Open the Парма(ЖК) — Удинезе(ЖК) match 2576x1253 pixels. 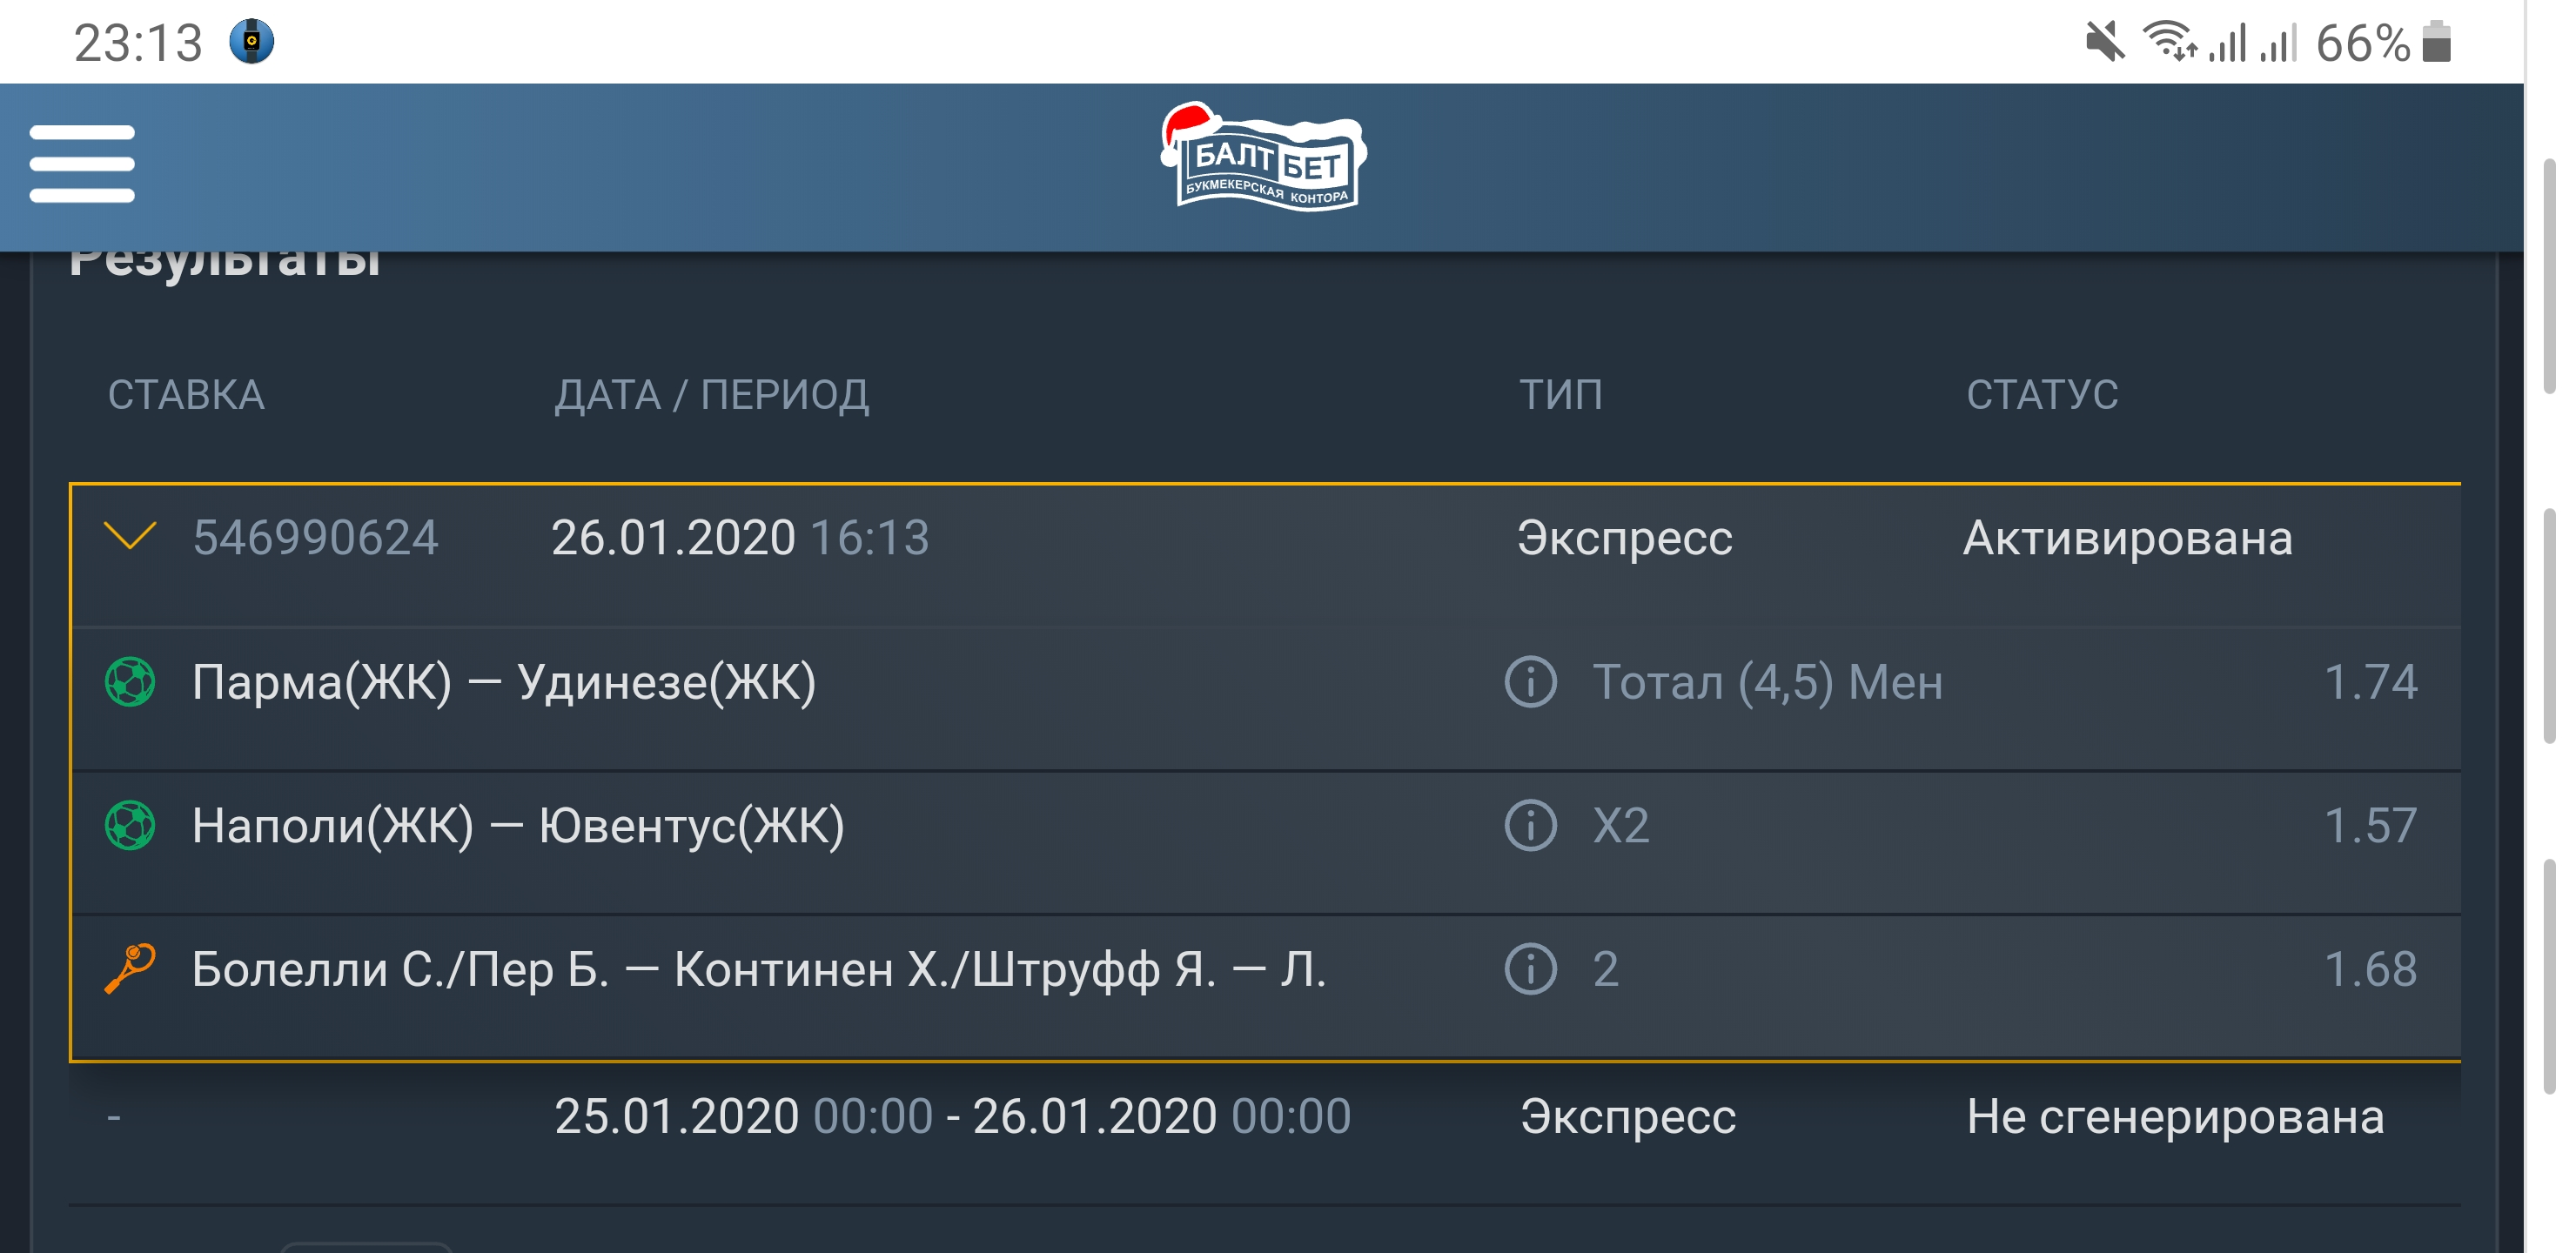[x=504, y=683]
